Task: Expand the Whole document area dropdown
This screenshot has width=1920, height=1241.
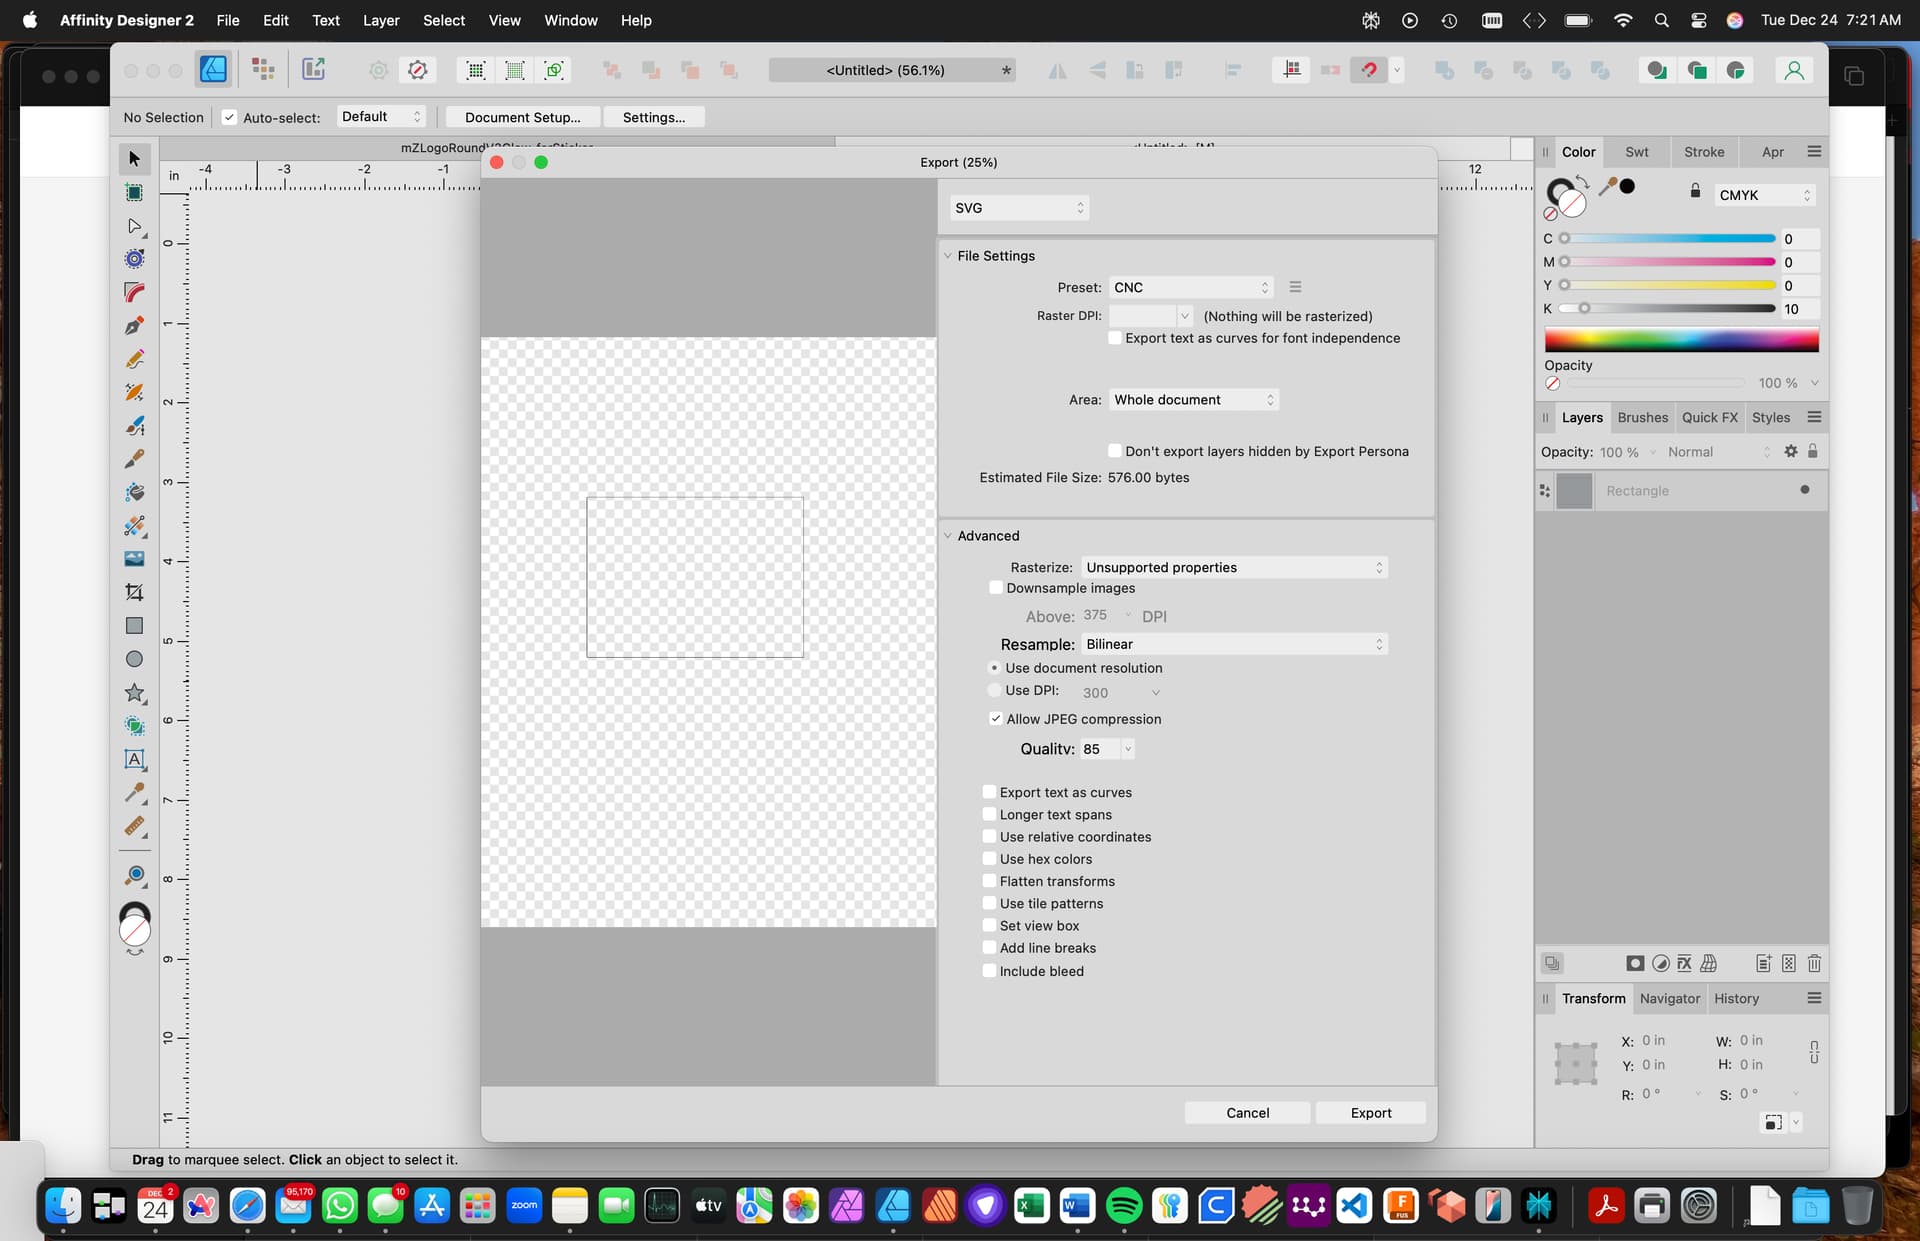Action: [1194, 400]
